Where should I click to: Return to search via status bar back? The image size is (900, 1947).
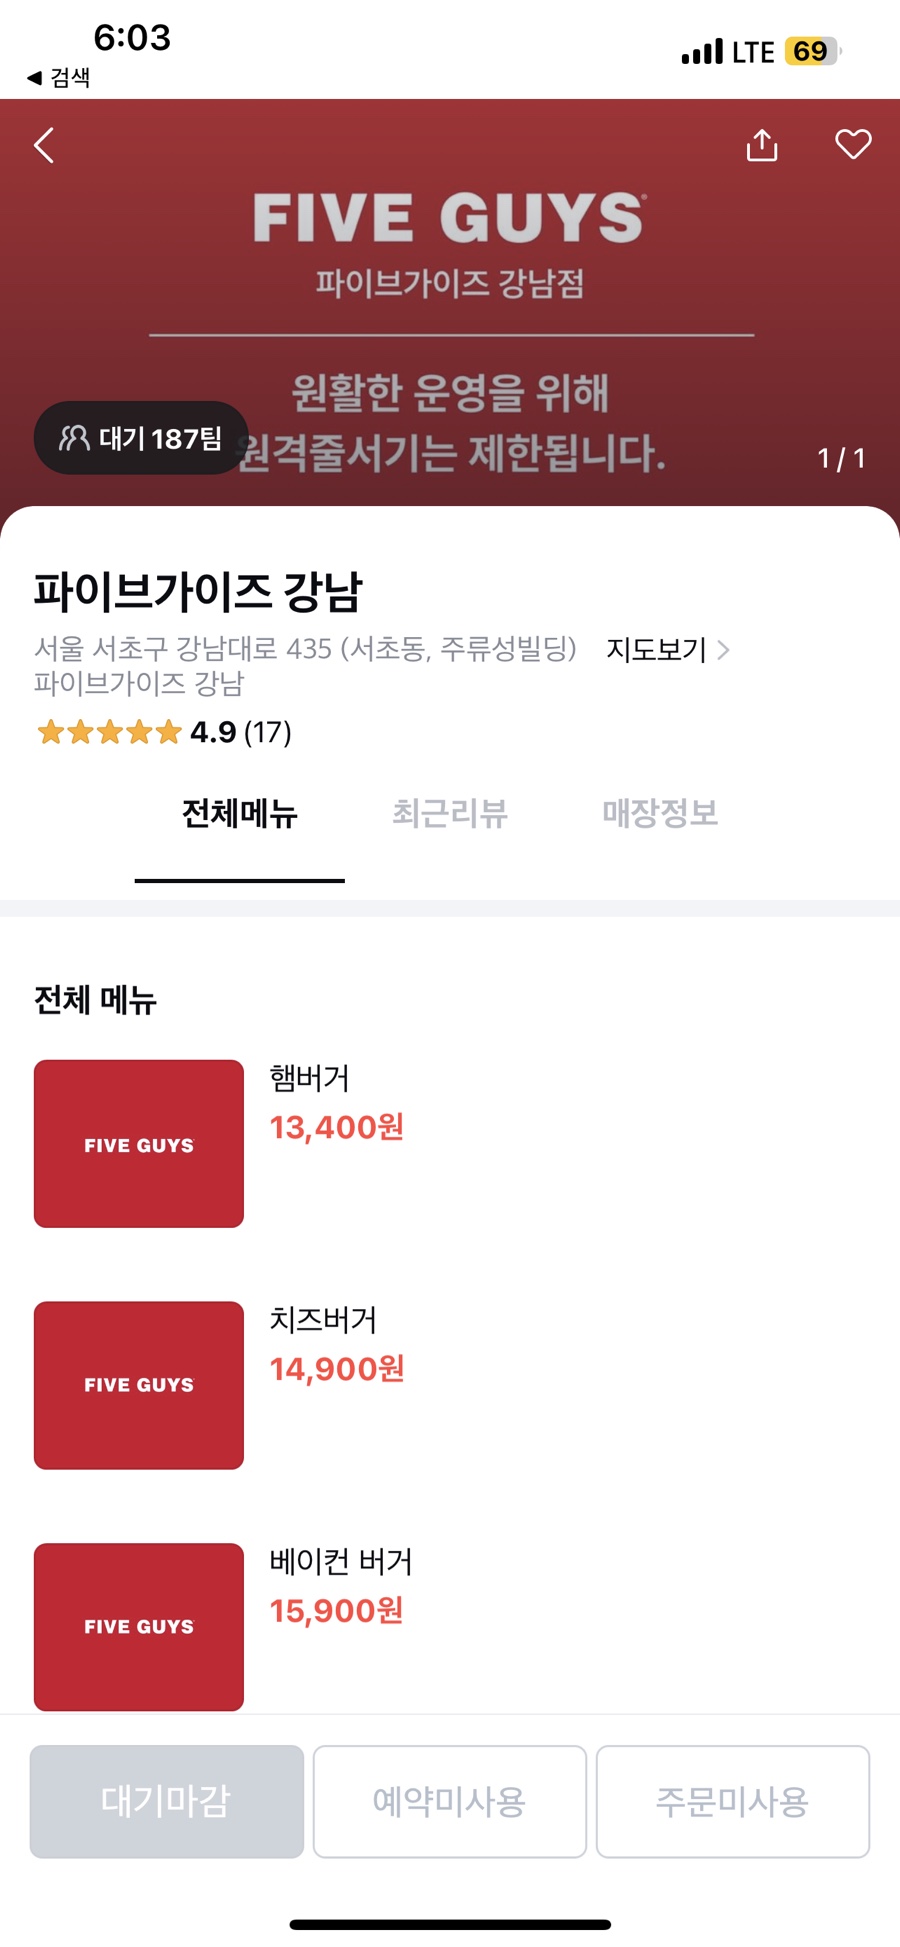pyautogui.click(x=58, y=78)
